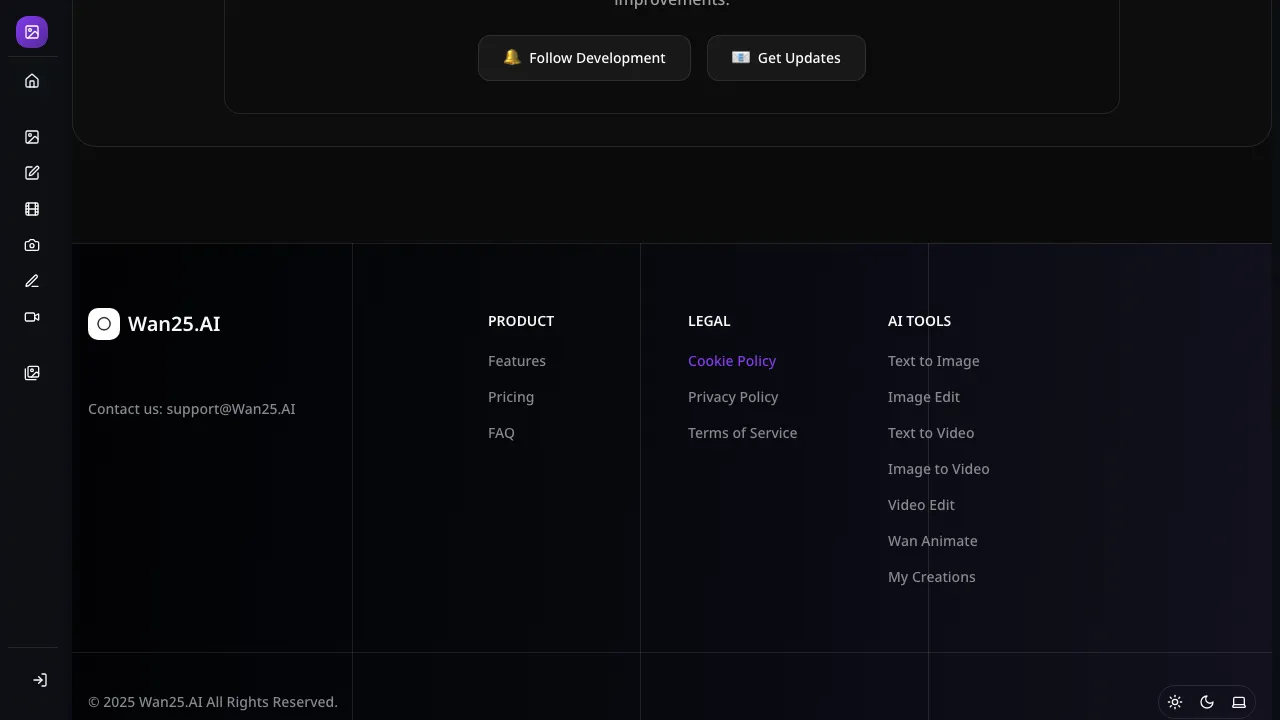1280x720 pixels.
Task: Click the Follow Development button
Action: [584, 58]
